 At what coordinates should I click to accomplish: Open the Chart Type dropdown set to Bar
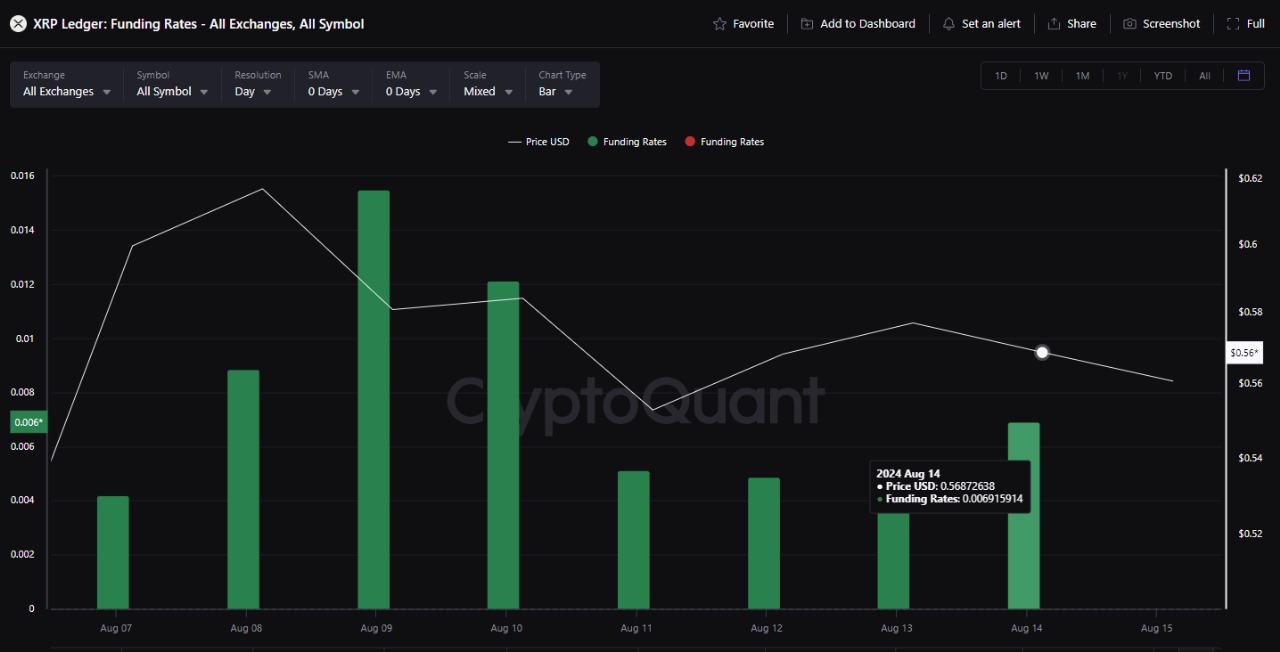click(556, 91)
